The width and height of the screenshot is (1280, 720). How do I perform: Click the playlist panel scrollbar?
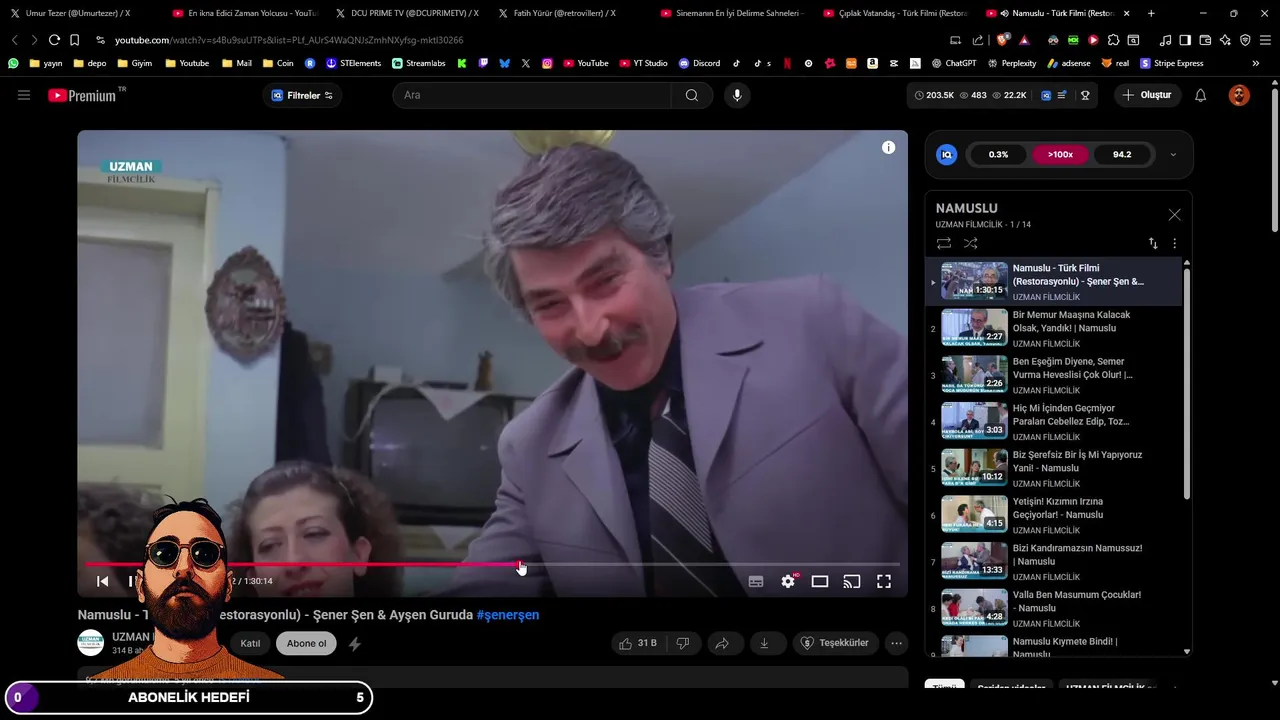1187,383
